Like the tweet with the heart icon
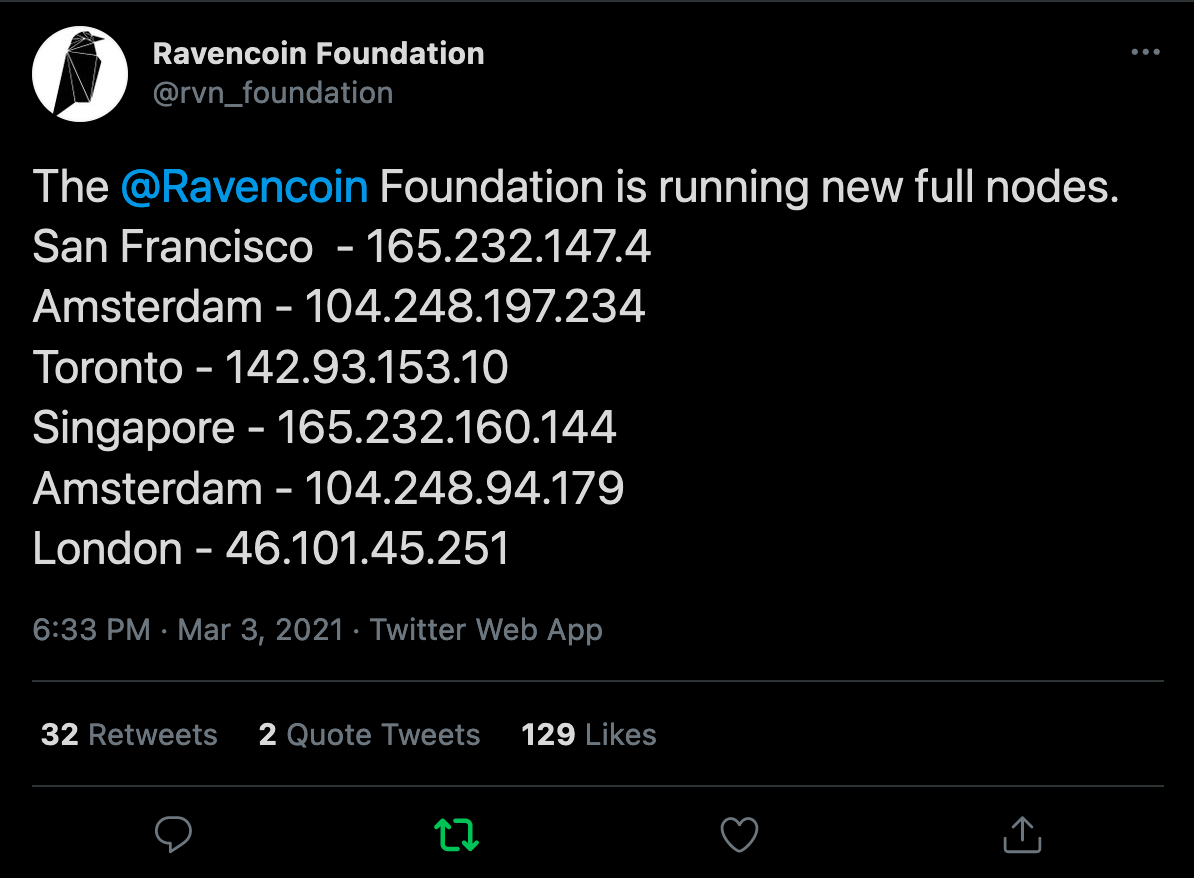Viewport: 1194px width, 878px height. [x=739, y=834]
